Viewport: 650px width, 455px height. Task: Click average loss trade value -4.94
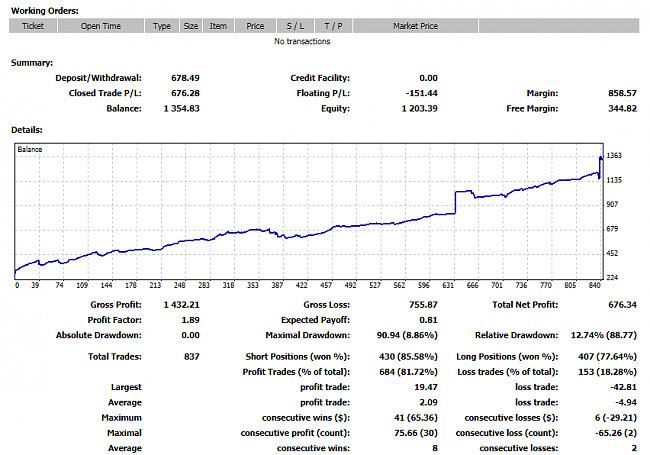tap(626, 402)
